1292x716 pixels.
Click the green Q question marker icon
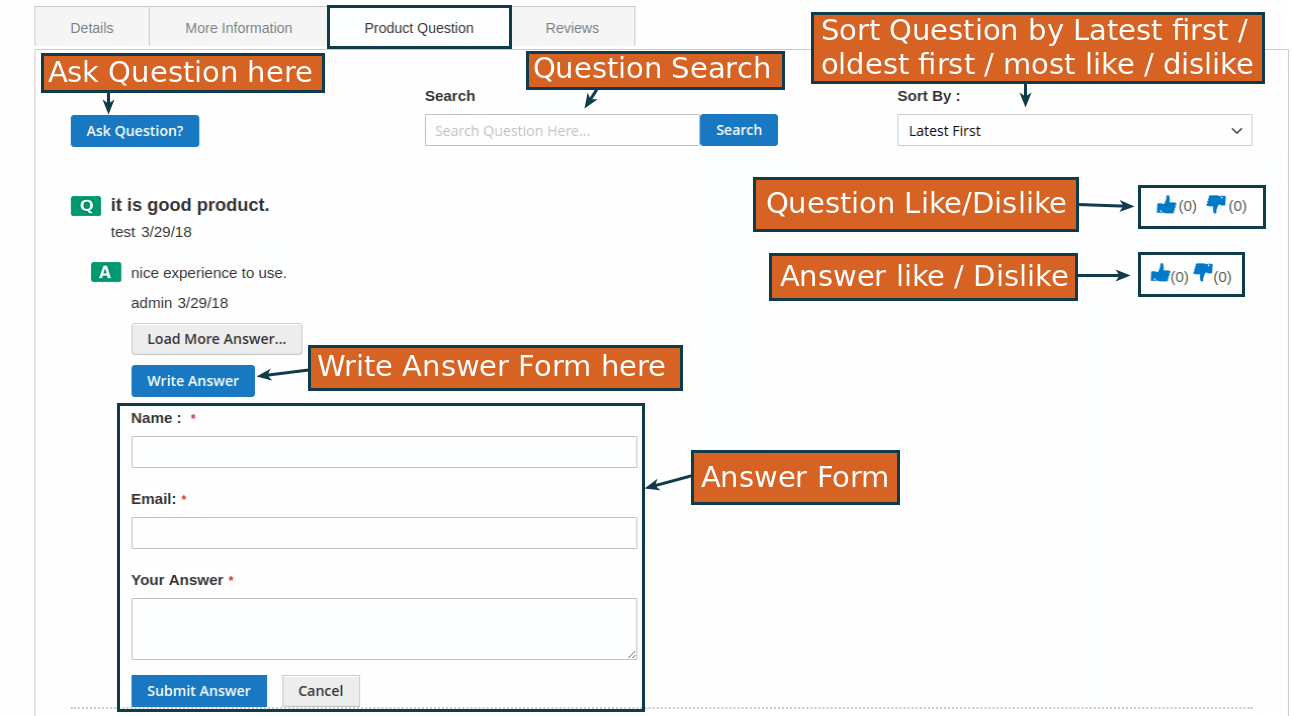pos(86,205)
